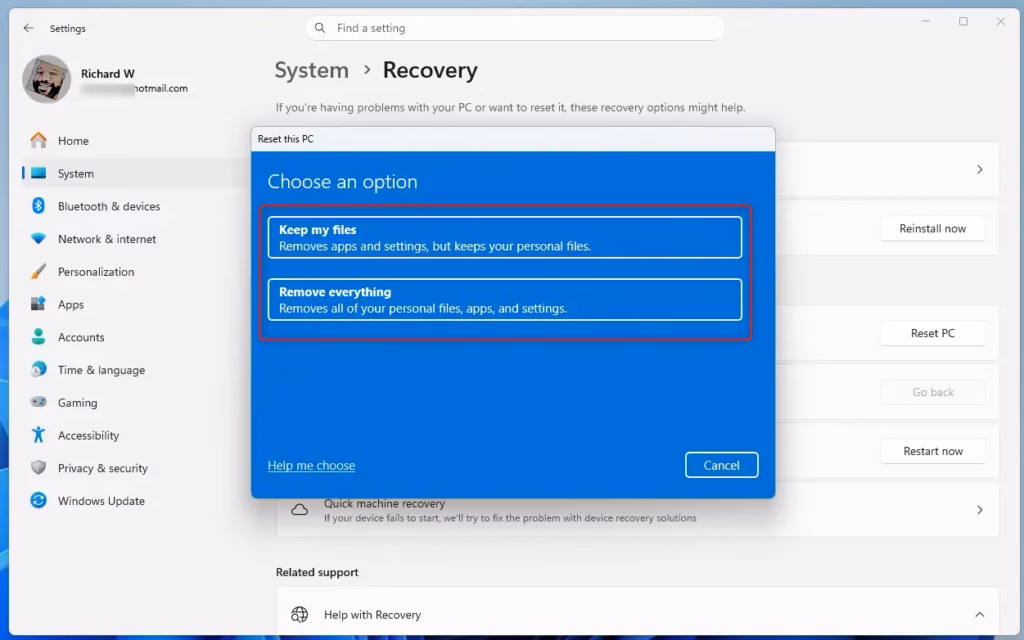Screen dimensions: 1024x640
Task: Choose the Keep my files option
Action: 505,236
